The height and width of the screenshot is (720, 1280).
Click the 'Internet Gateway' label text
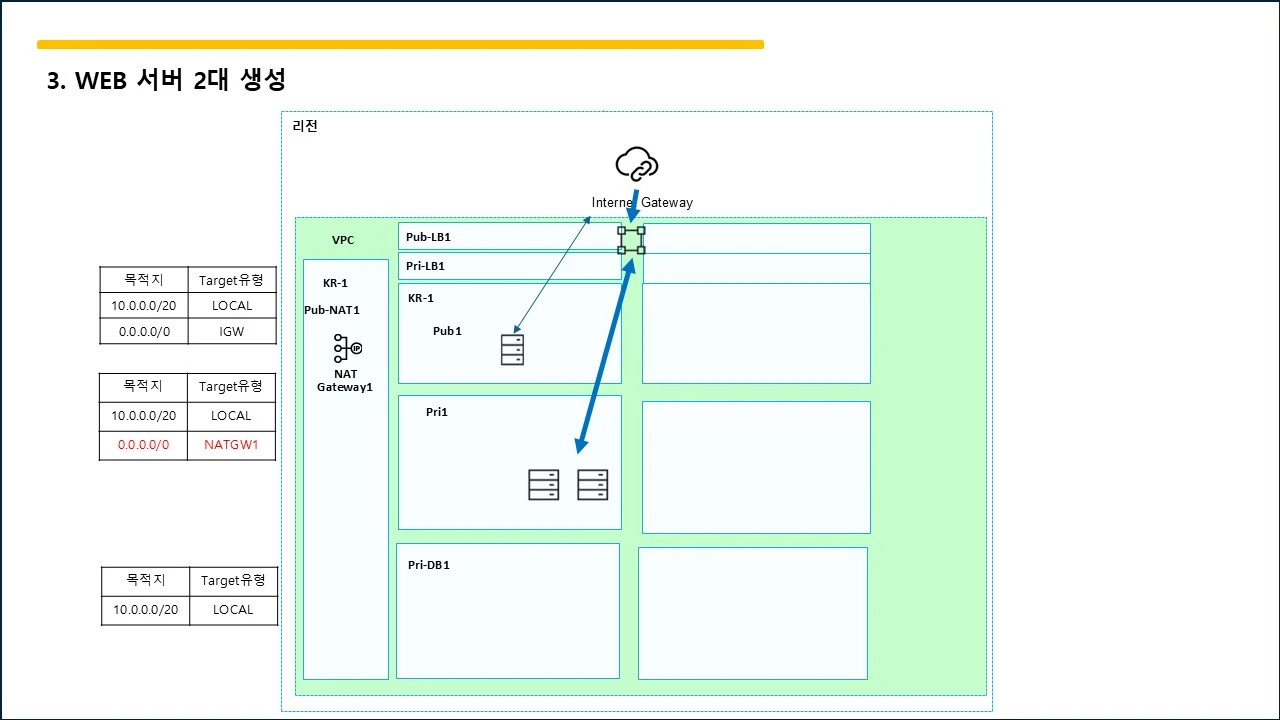[x=642, y=203]
